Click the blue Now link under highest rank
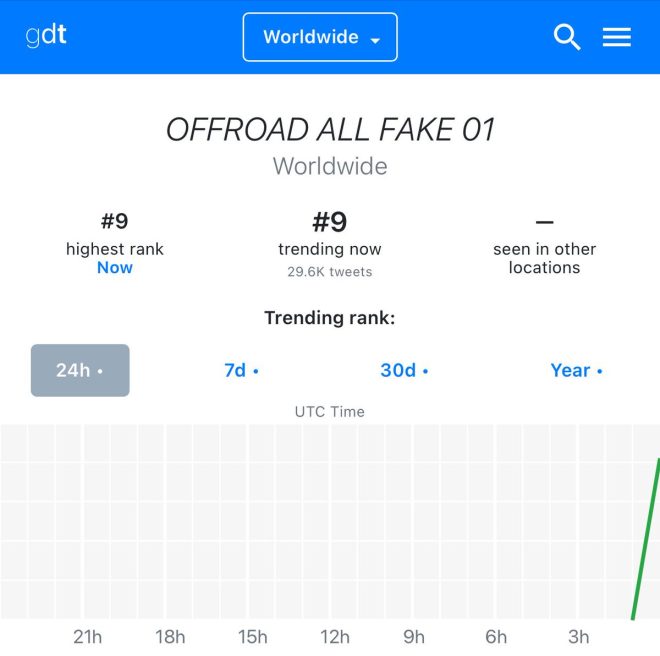 [x=114, y=268]
